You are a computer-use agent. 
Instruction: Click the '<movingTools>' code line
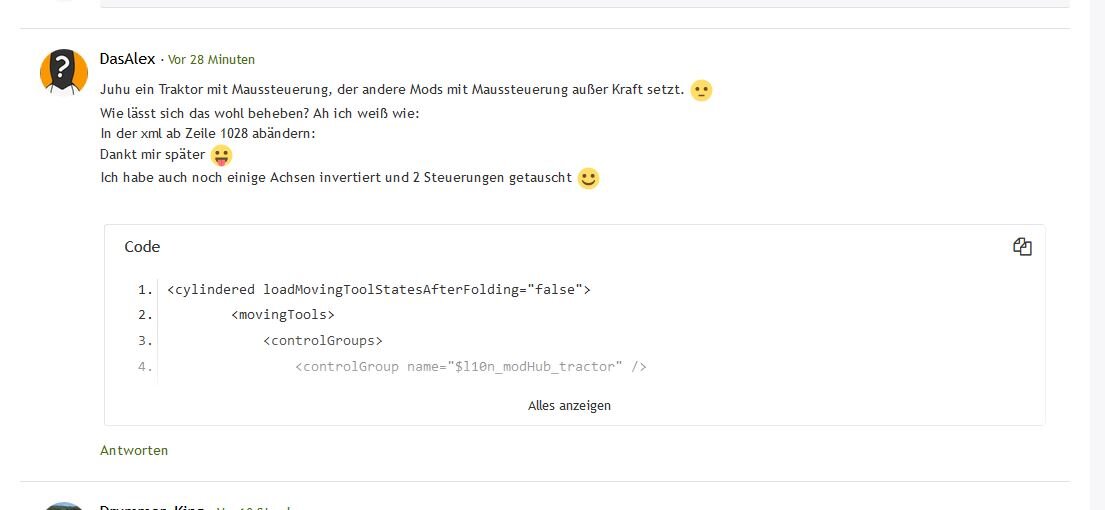(x=282, y=315)
